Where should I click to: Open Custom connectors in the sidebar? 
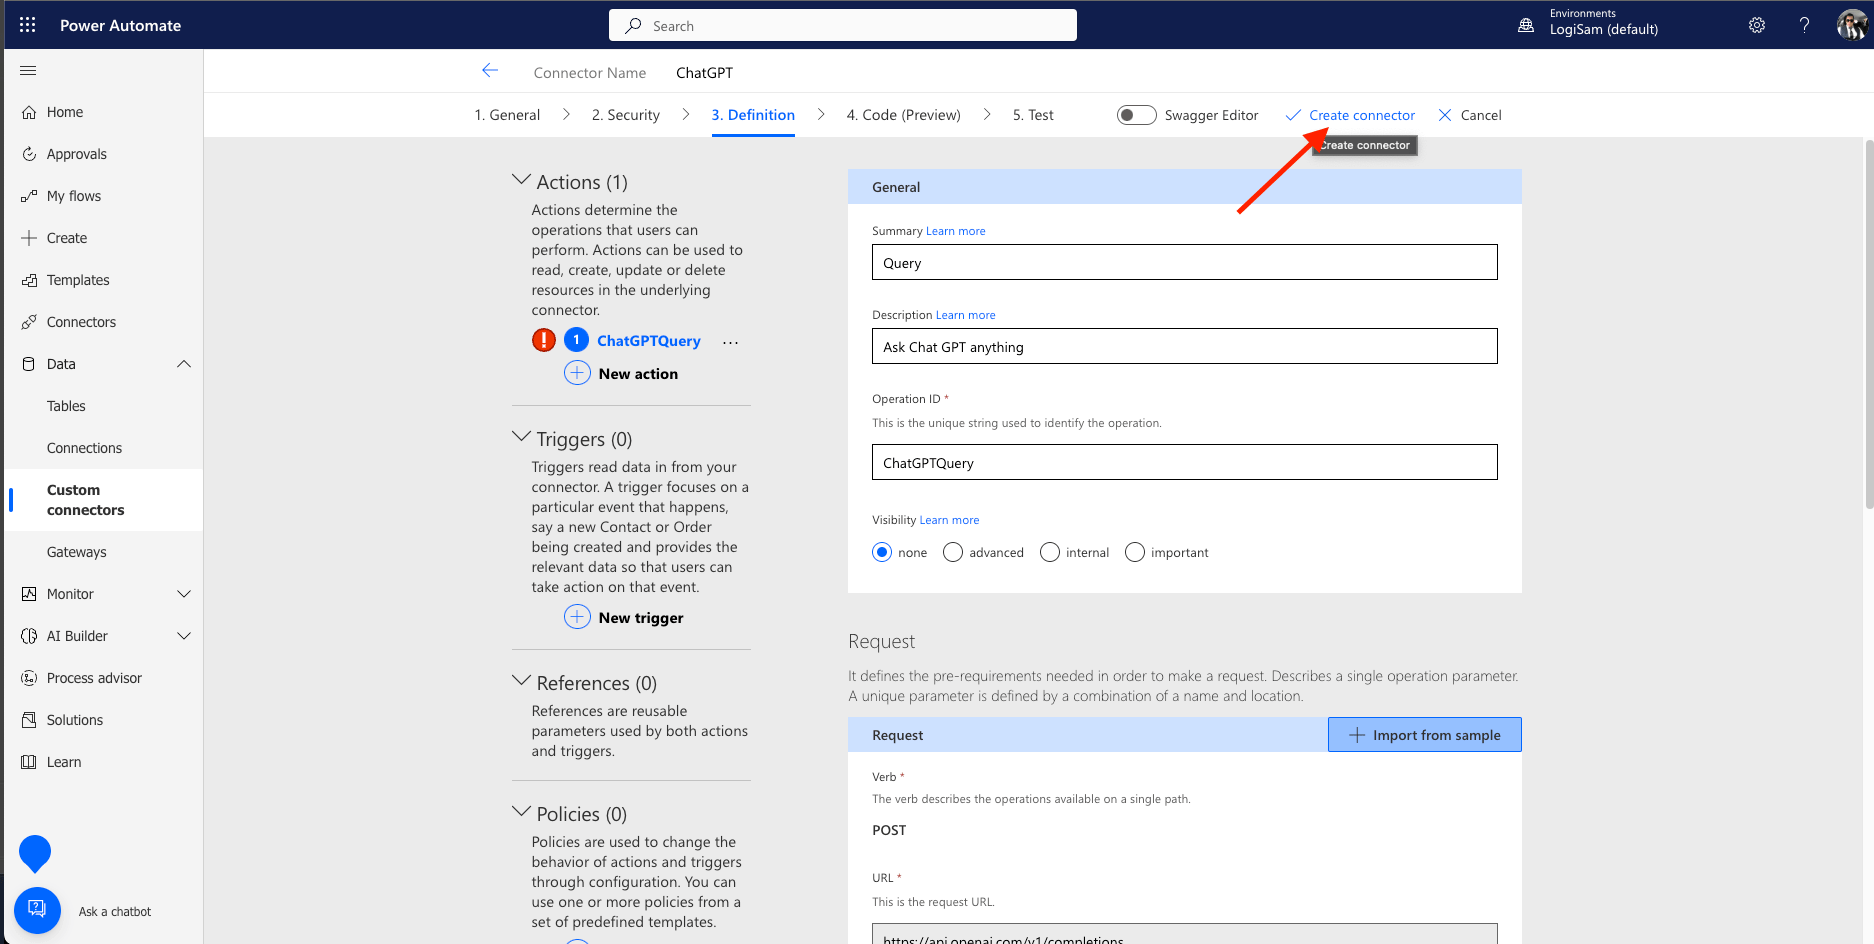tap(104, 500)
